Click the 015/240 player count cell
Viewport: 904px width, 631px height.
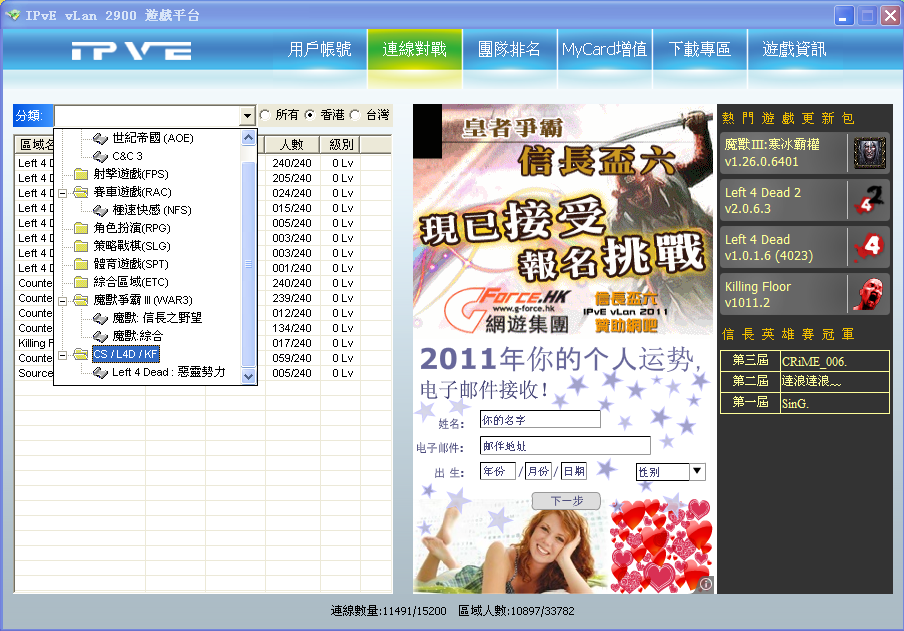(292, 208)
